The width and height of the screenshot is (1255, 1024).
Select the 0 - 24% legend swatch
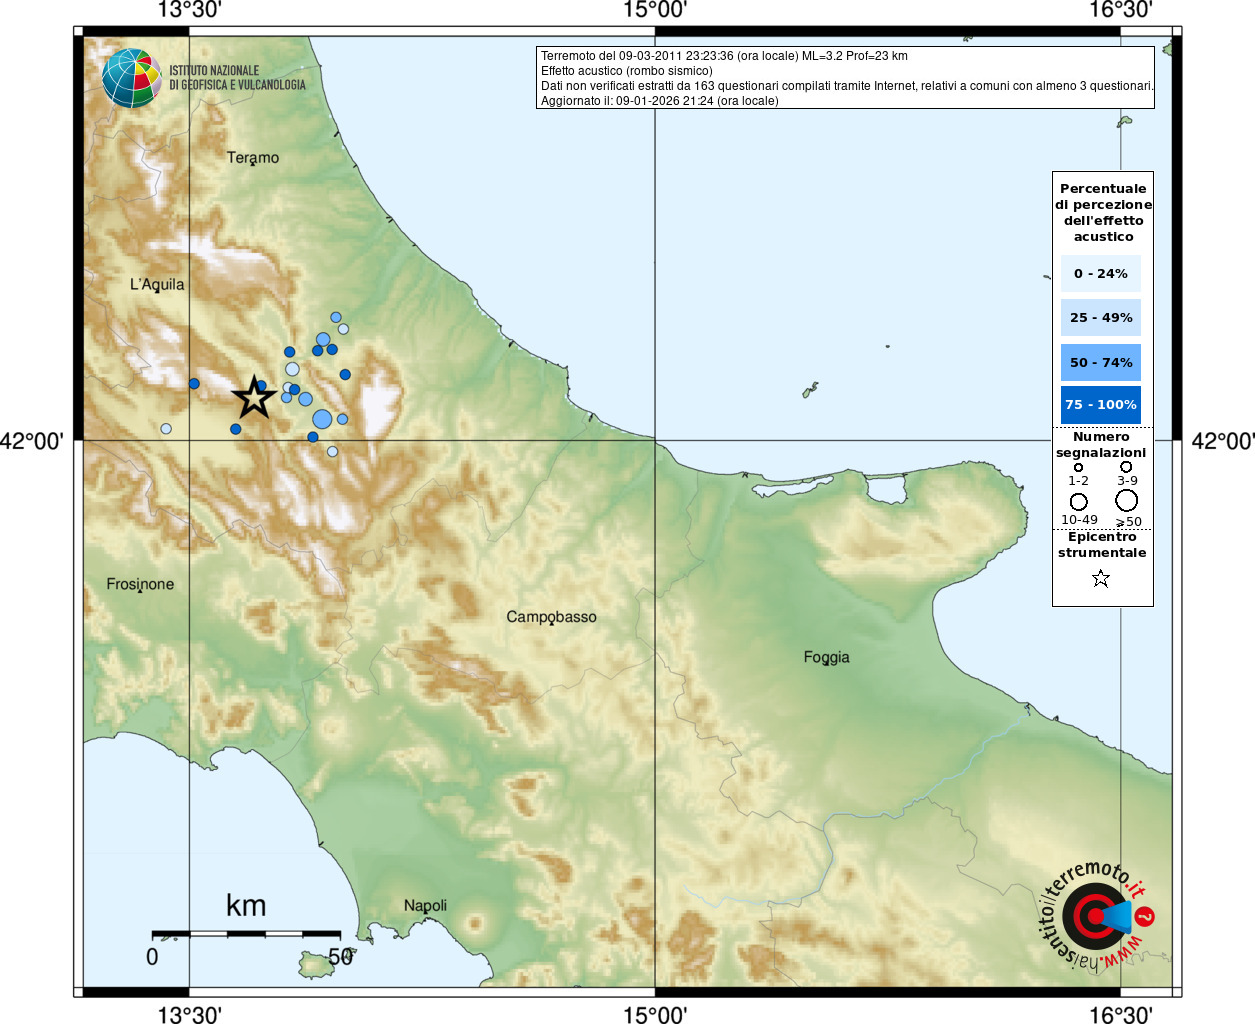[x=1100, y=273]
